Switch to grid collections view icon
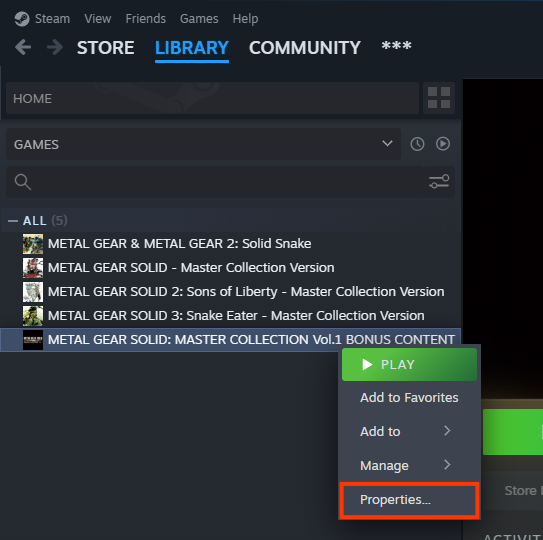The height and width of the screenshot is (540, 543). pos(439,98)
